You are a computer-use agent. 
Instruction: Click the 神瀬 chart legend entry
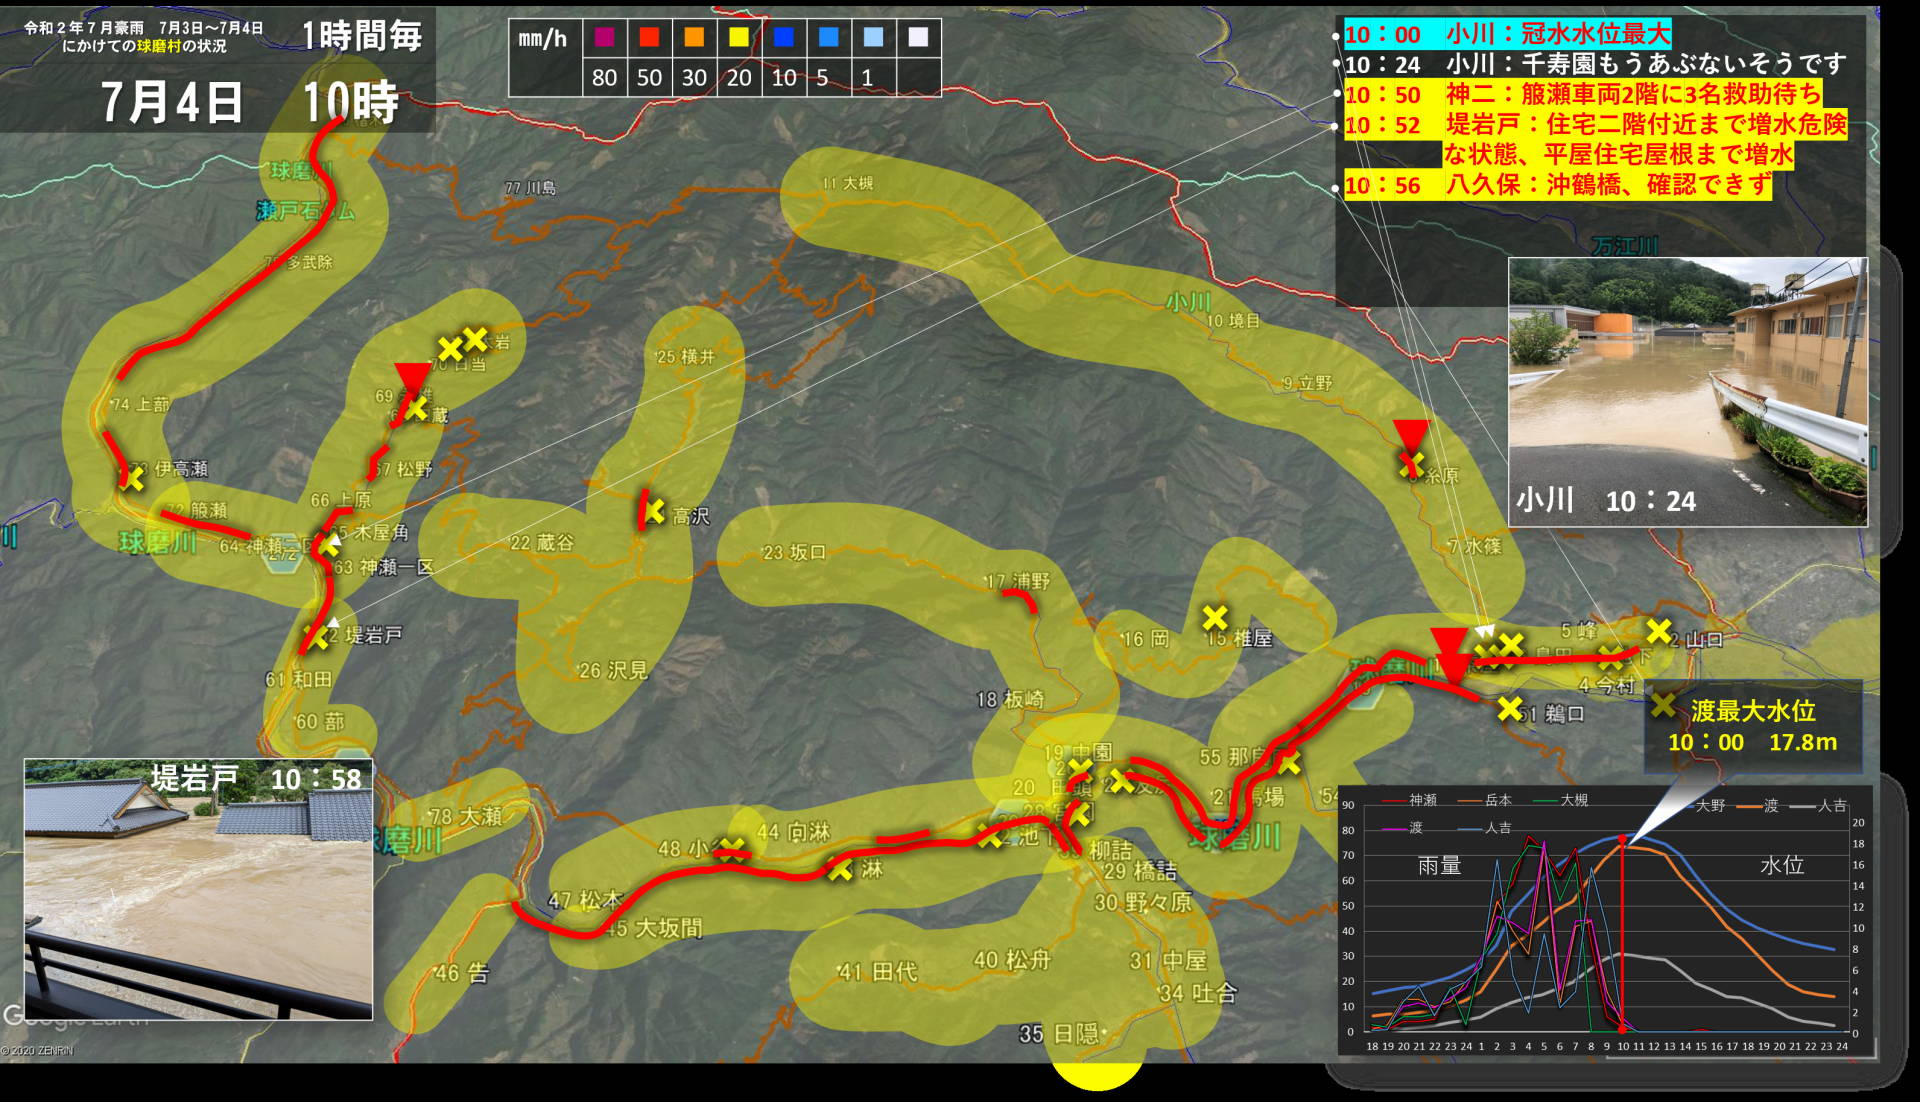pos(1411,800)
